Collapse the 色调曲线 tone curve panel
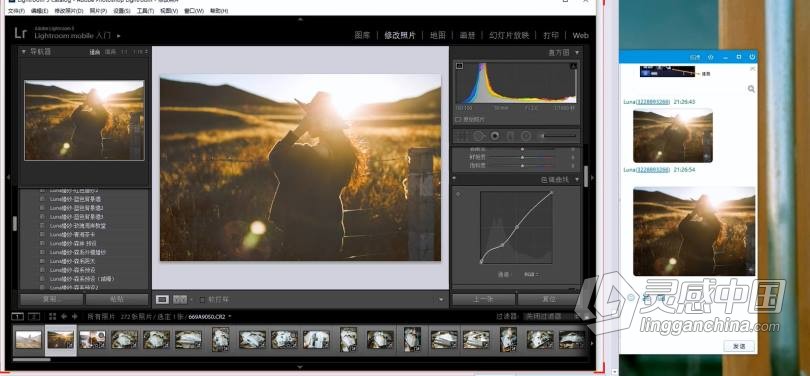810x376 pixels. pos(577,179)
